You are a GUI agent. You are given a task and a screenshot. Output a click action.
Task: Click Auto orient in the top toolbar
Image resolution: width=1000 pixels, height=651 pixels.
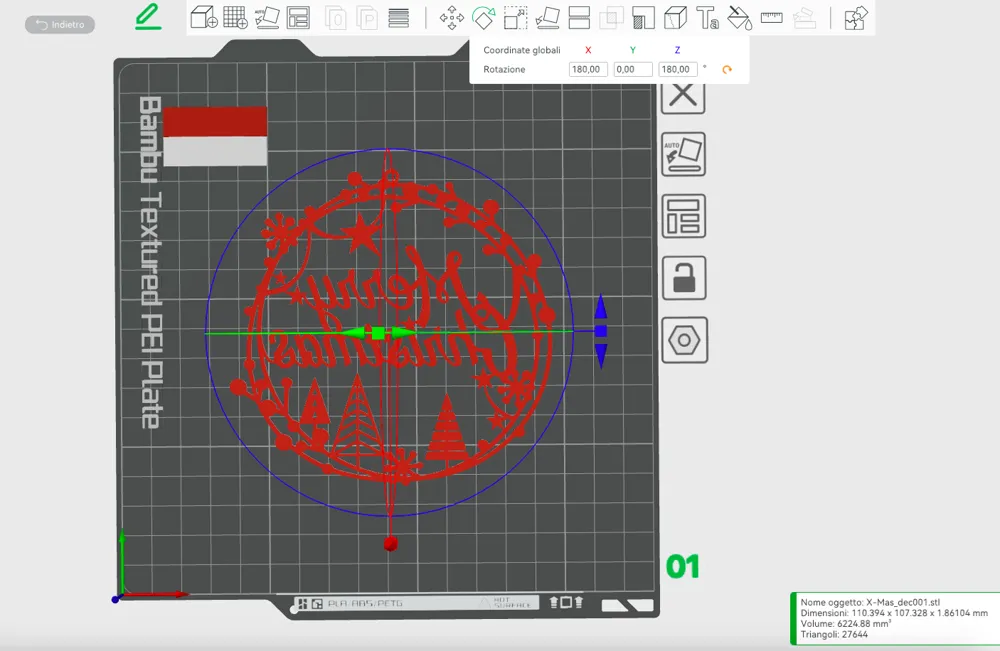(x=266, y=17)
